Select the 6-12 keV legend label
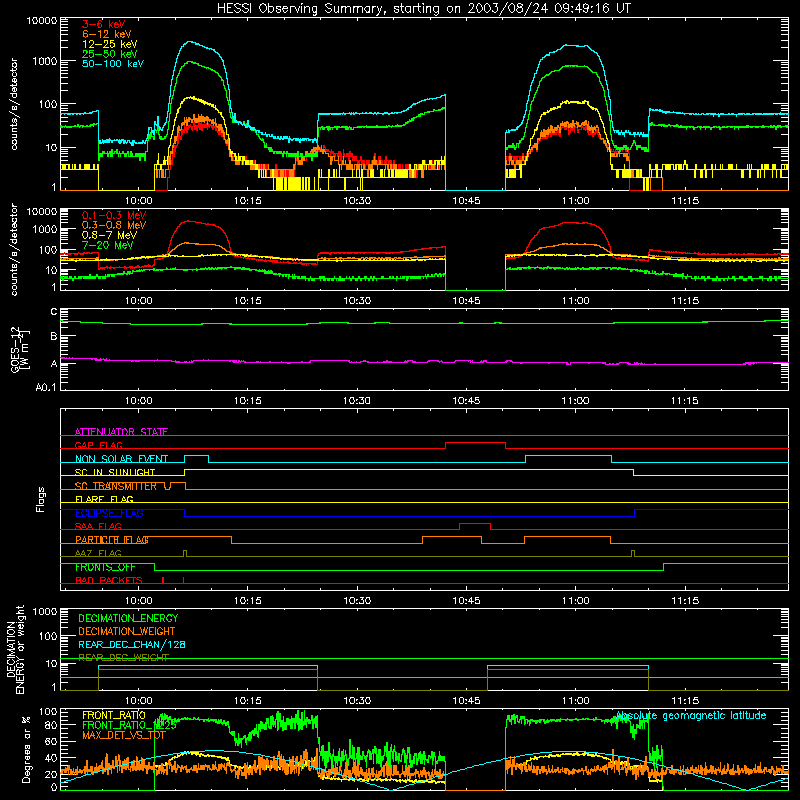 point(107,34)
